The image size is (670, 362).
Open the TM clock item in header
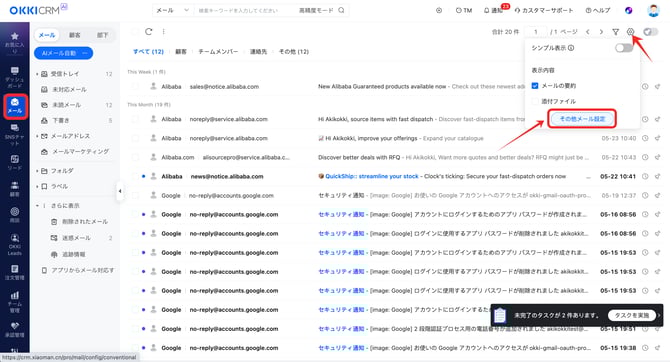click(464, 10)
